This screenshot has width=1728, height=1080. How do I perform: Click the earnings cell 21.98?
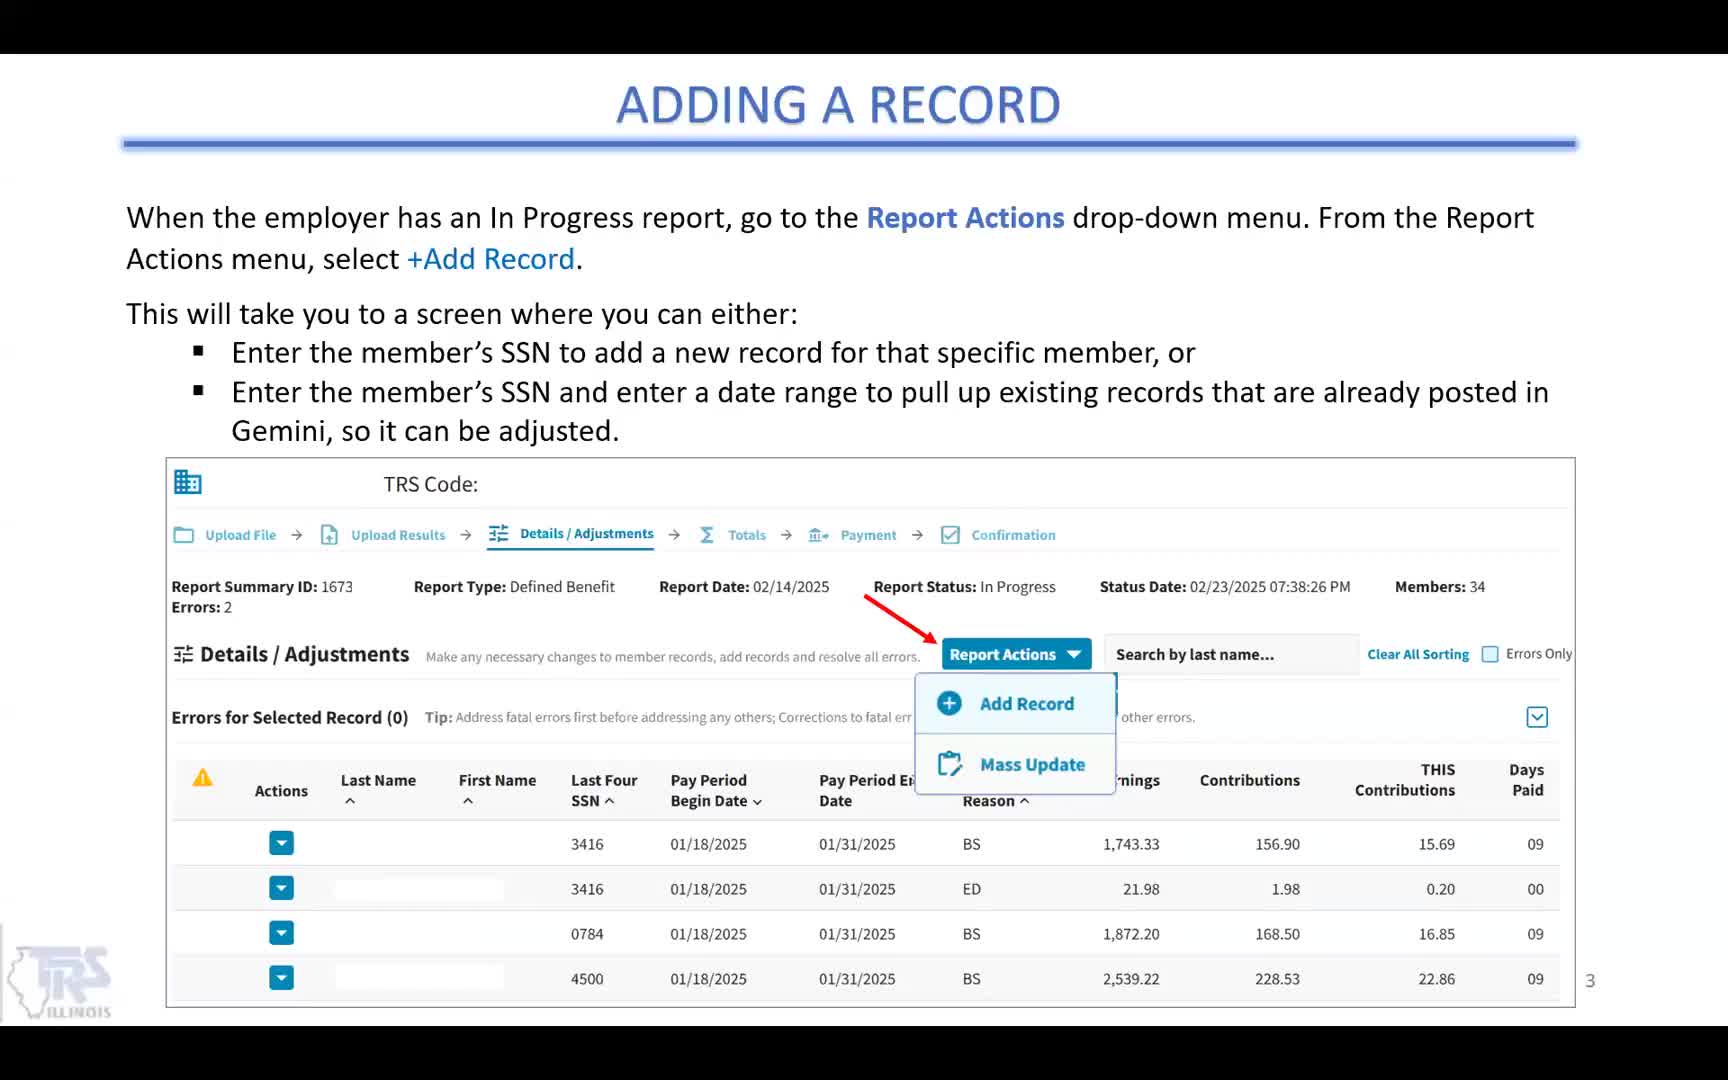[1141, 889]
